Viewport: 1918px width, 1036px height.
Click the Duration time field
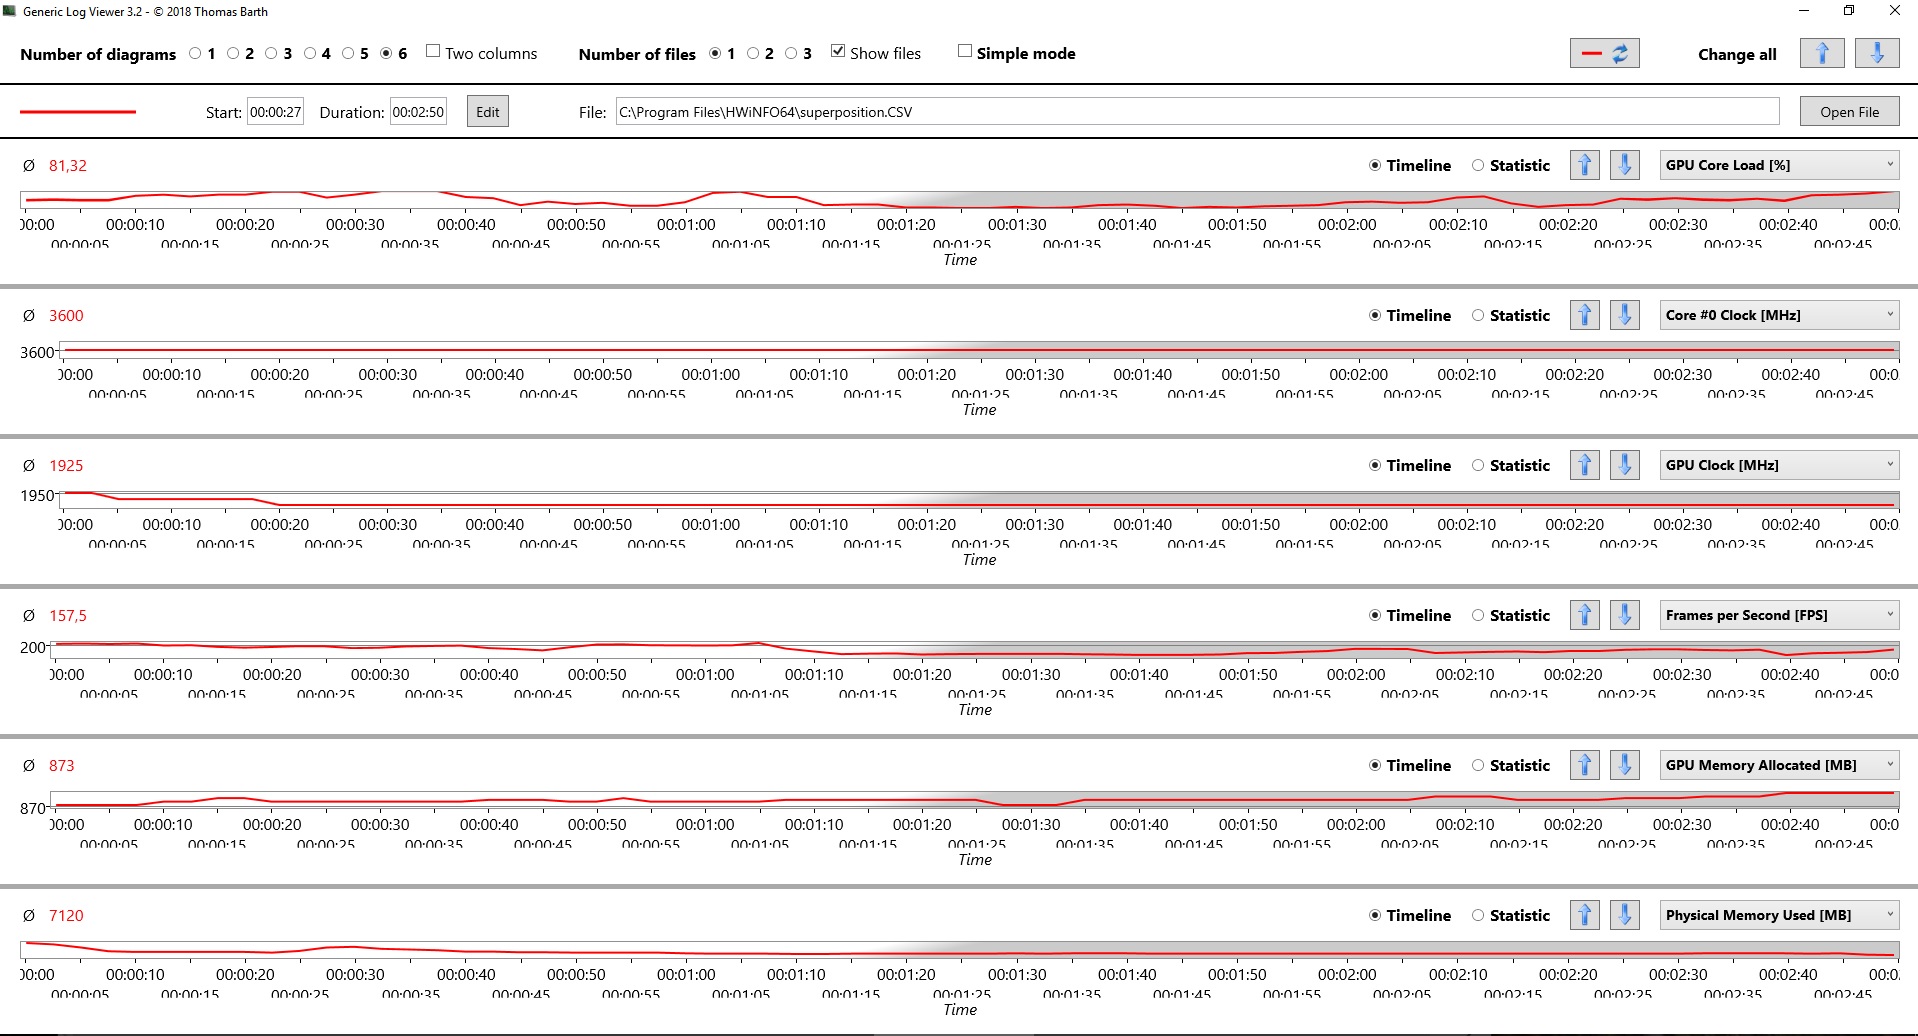click(x=418, y=112)
